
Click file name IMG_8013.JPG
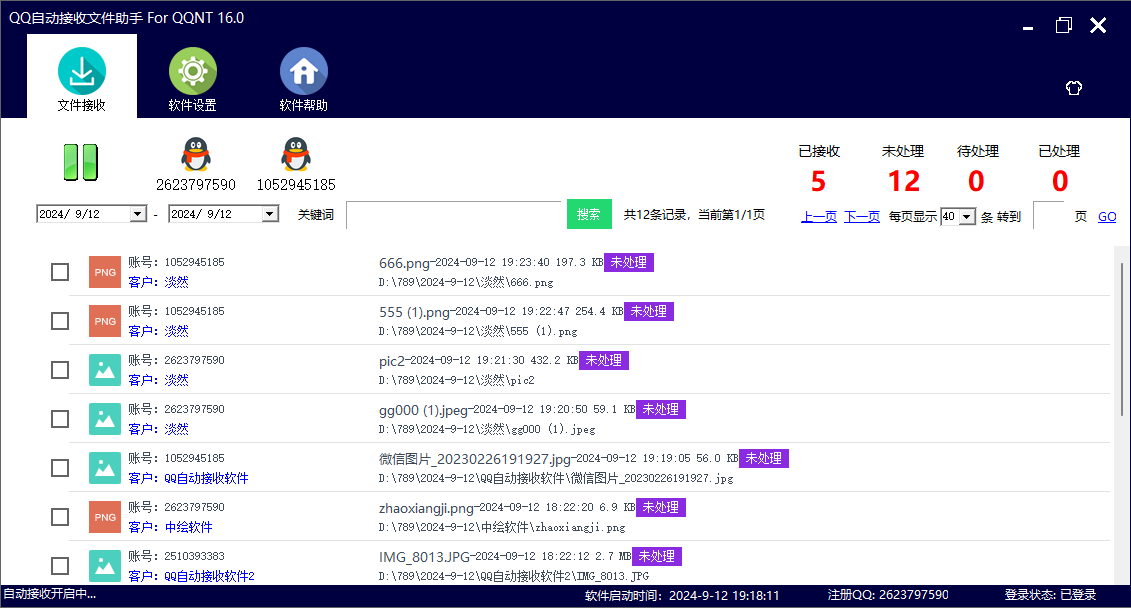[x=424, y=558]
